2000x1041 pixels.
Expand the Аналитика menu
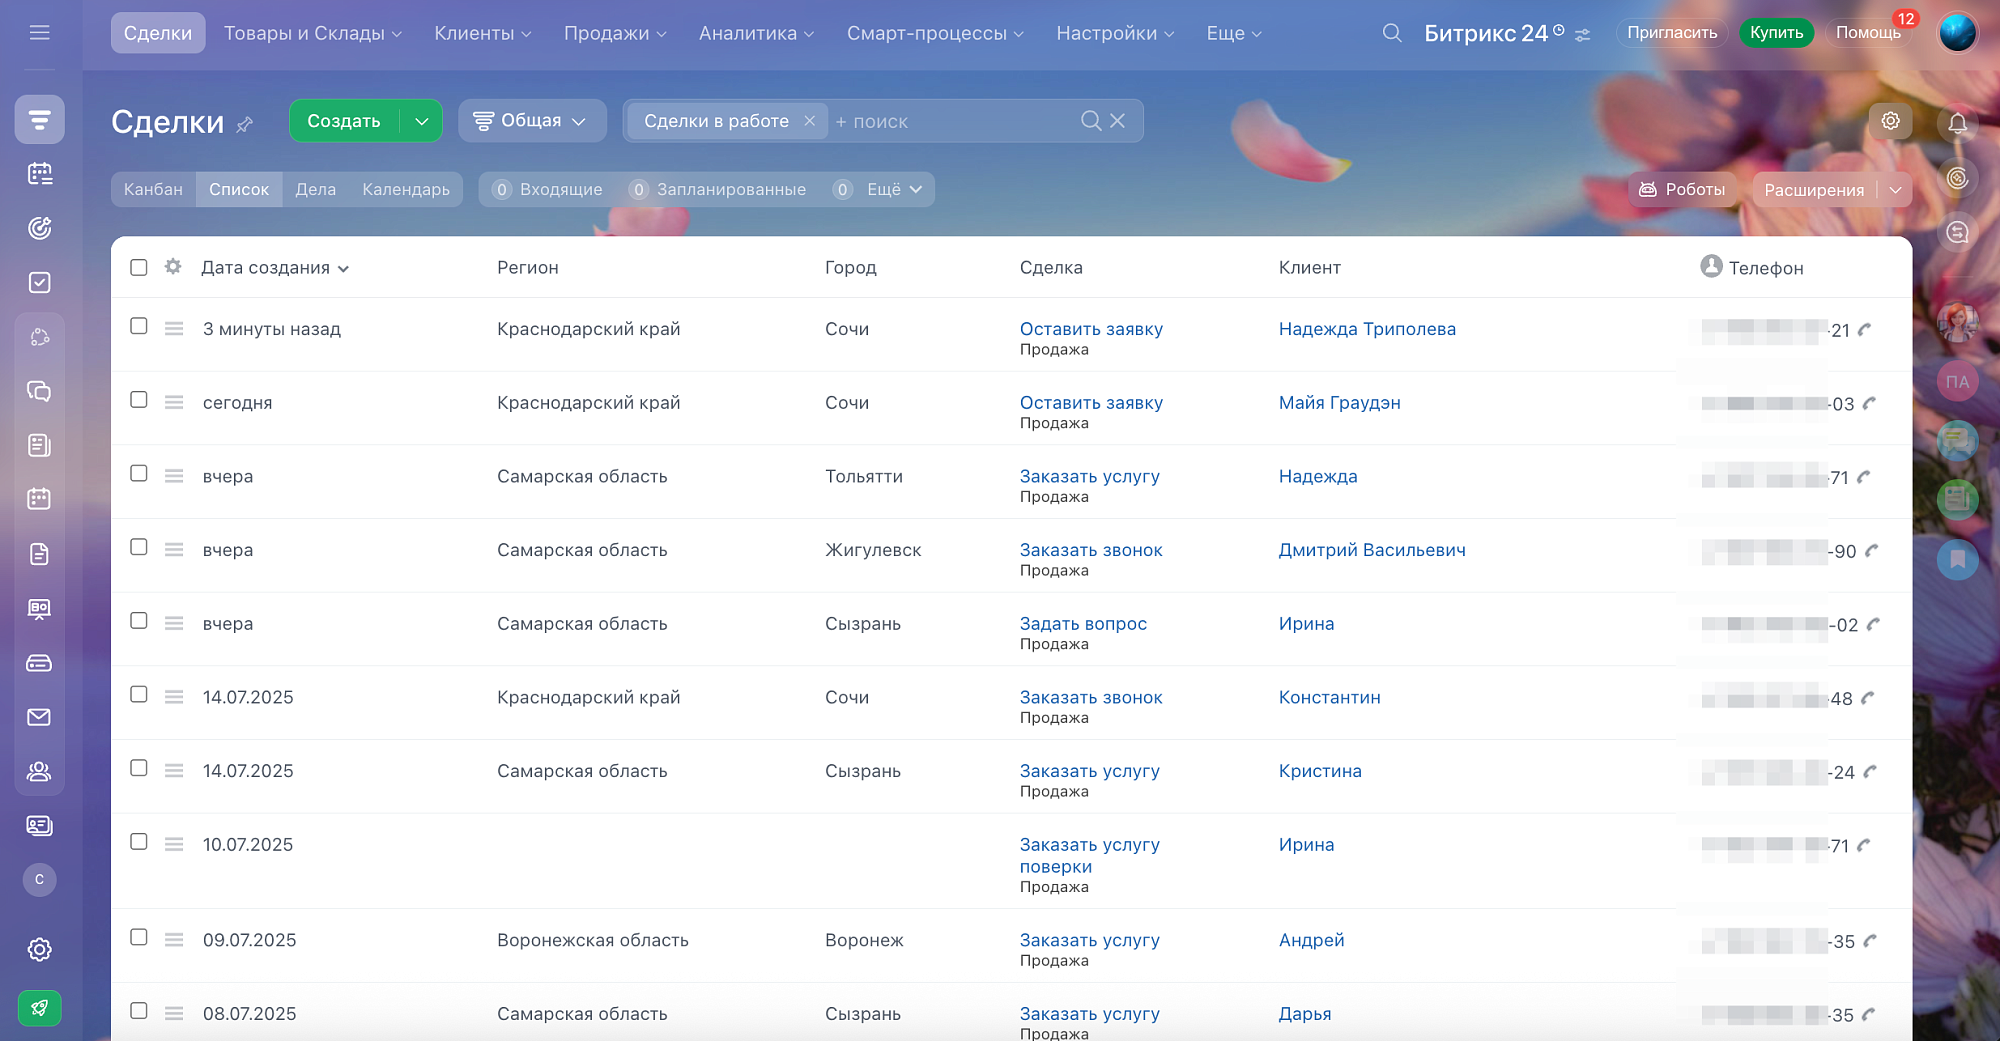click(756, 33)
